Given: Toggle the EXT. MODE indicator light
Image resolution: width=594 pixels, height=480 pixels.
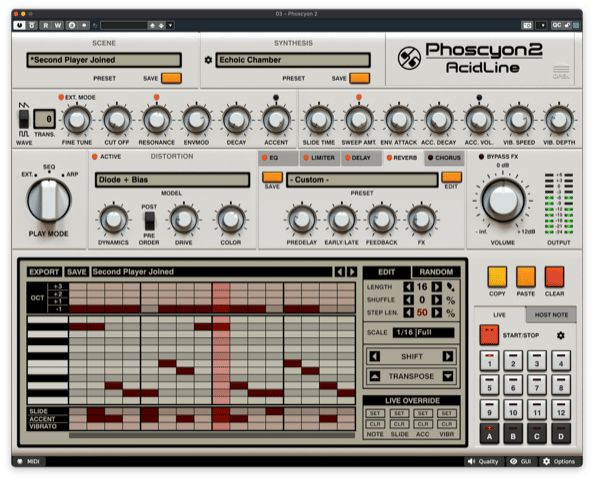Looking at the screenshot, I should pos(61,97).
